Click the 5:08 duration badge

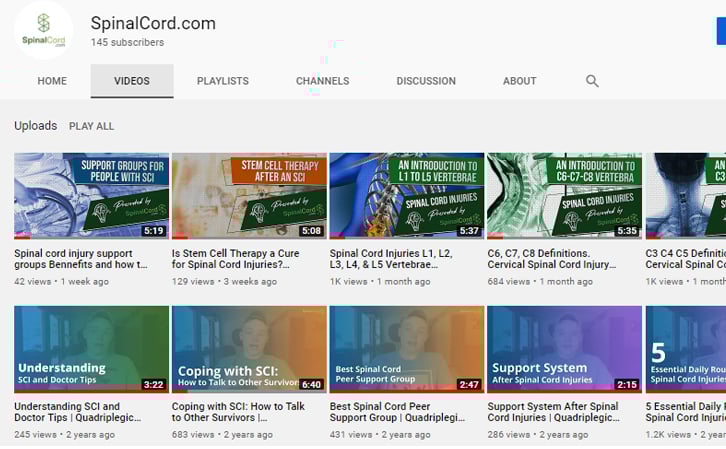click(311, 231)
